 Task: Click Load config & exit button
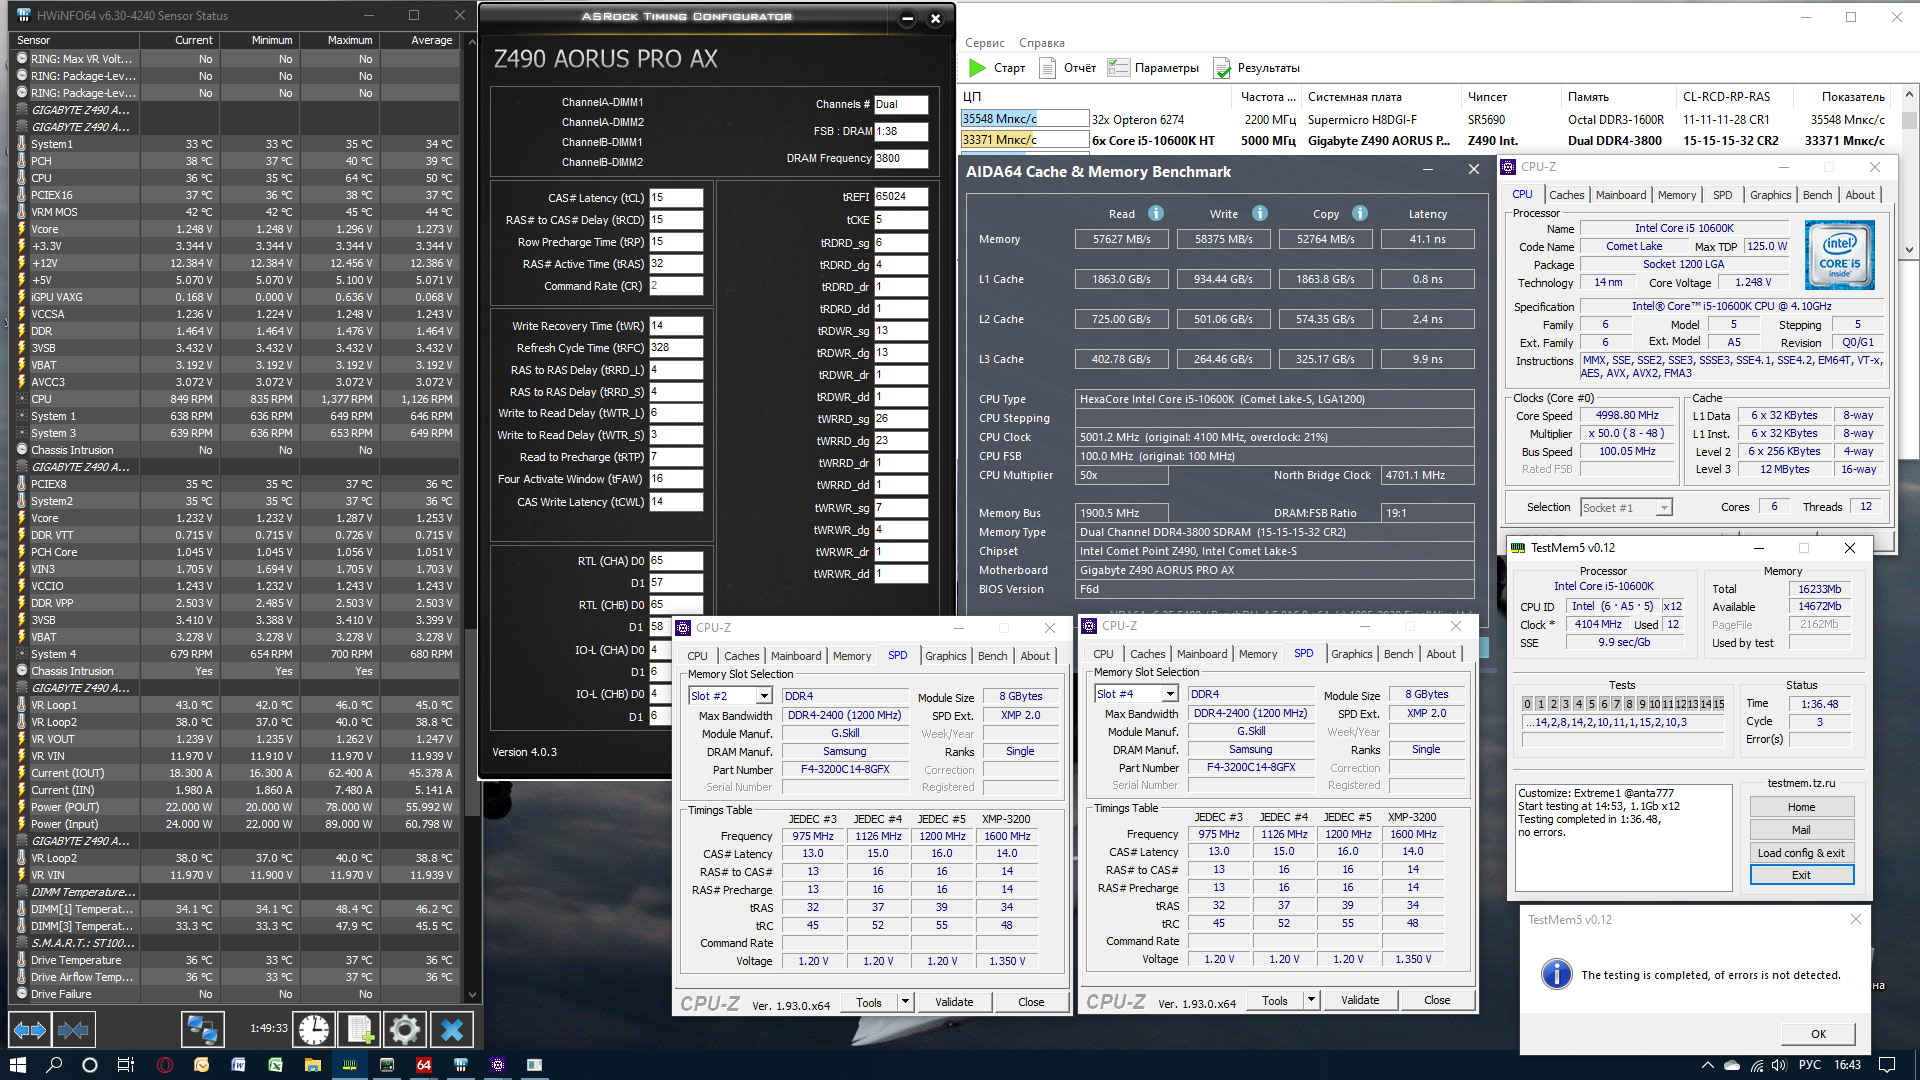1801,853
